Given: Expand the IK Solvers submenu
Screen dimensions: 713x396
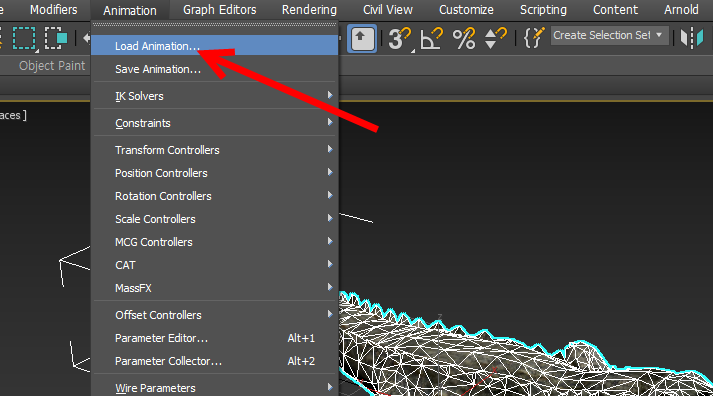Looking at the screenshot, I should click(x=215, y=96).
